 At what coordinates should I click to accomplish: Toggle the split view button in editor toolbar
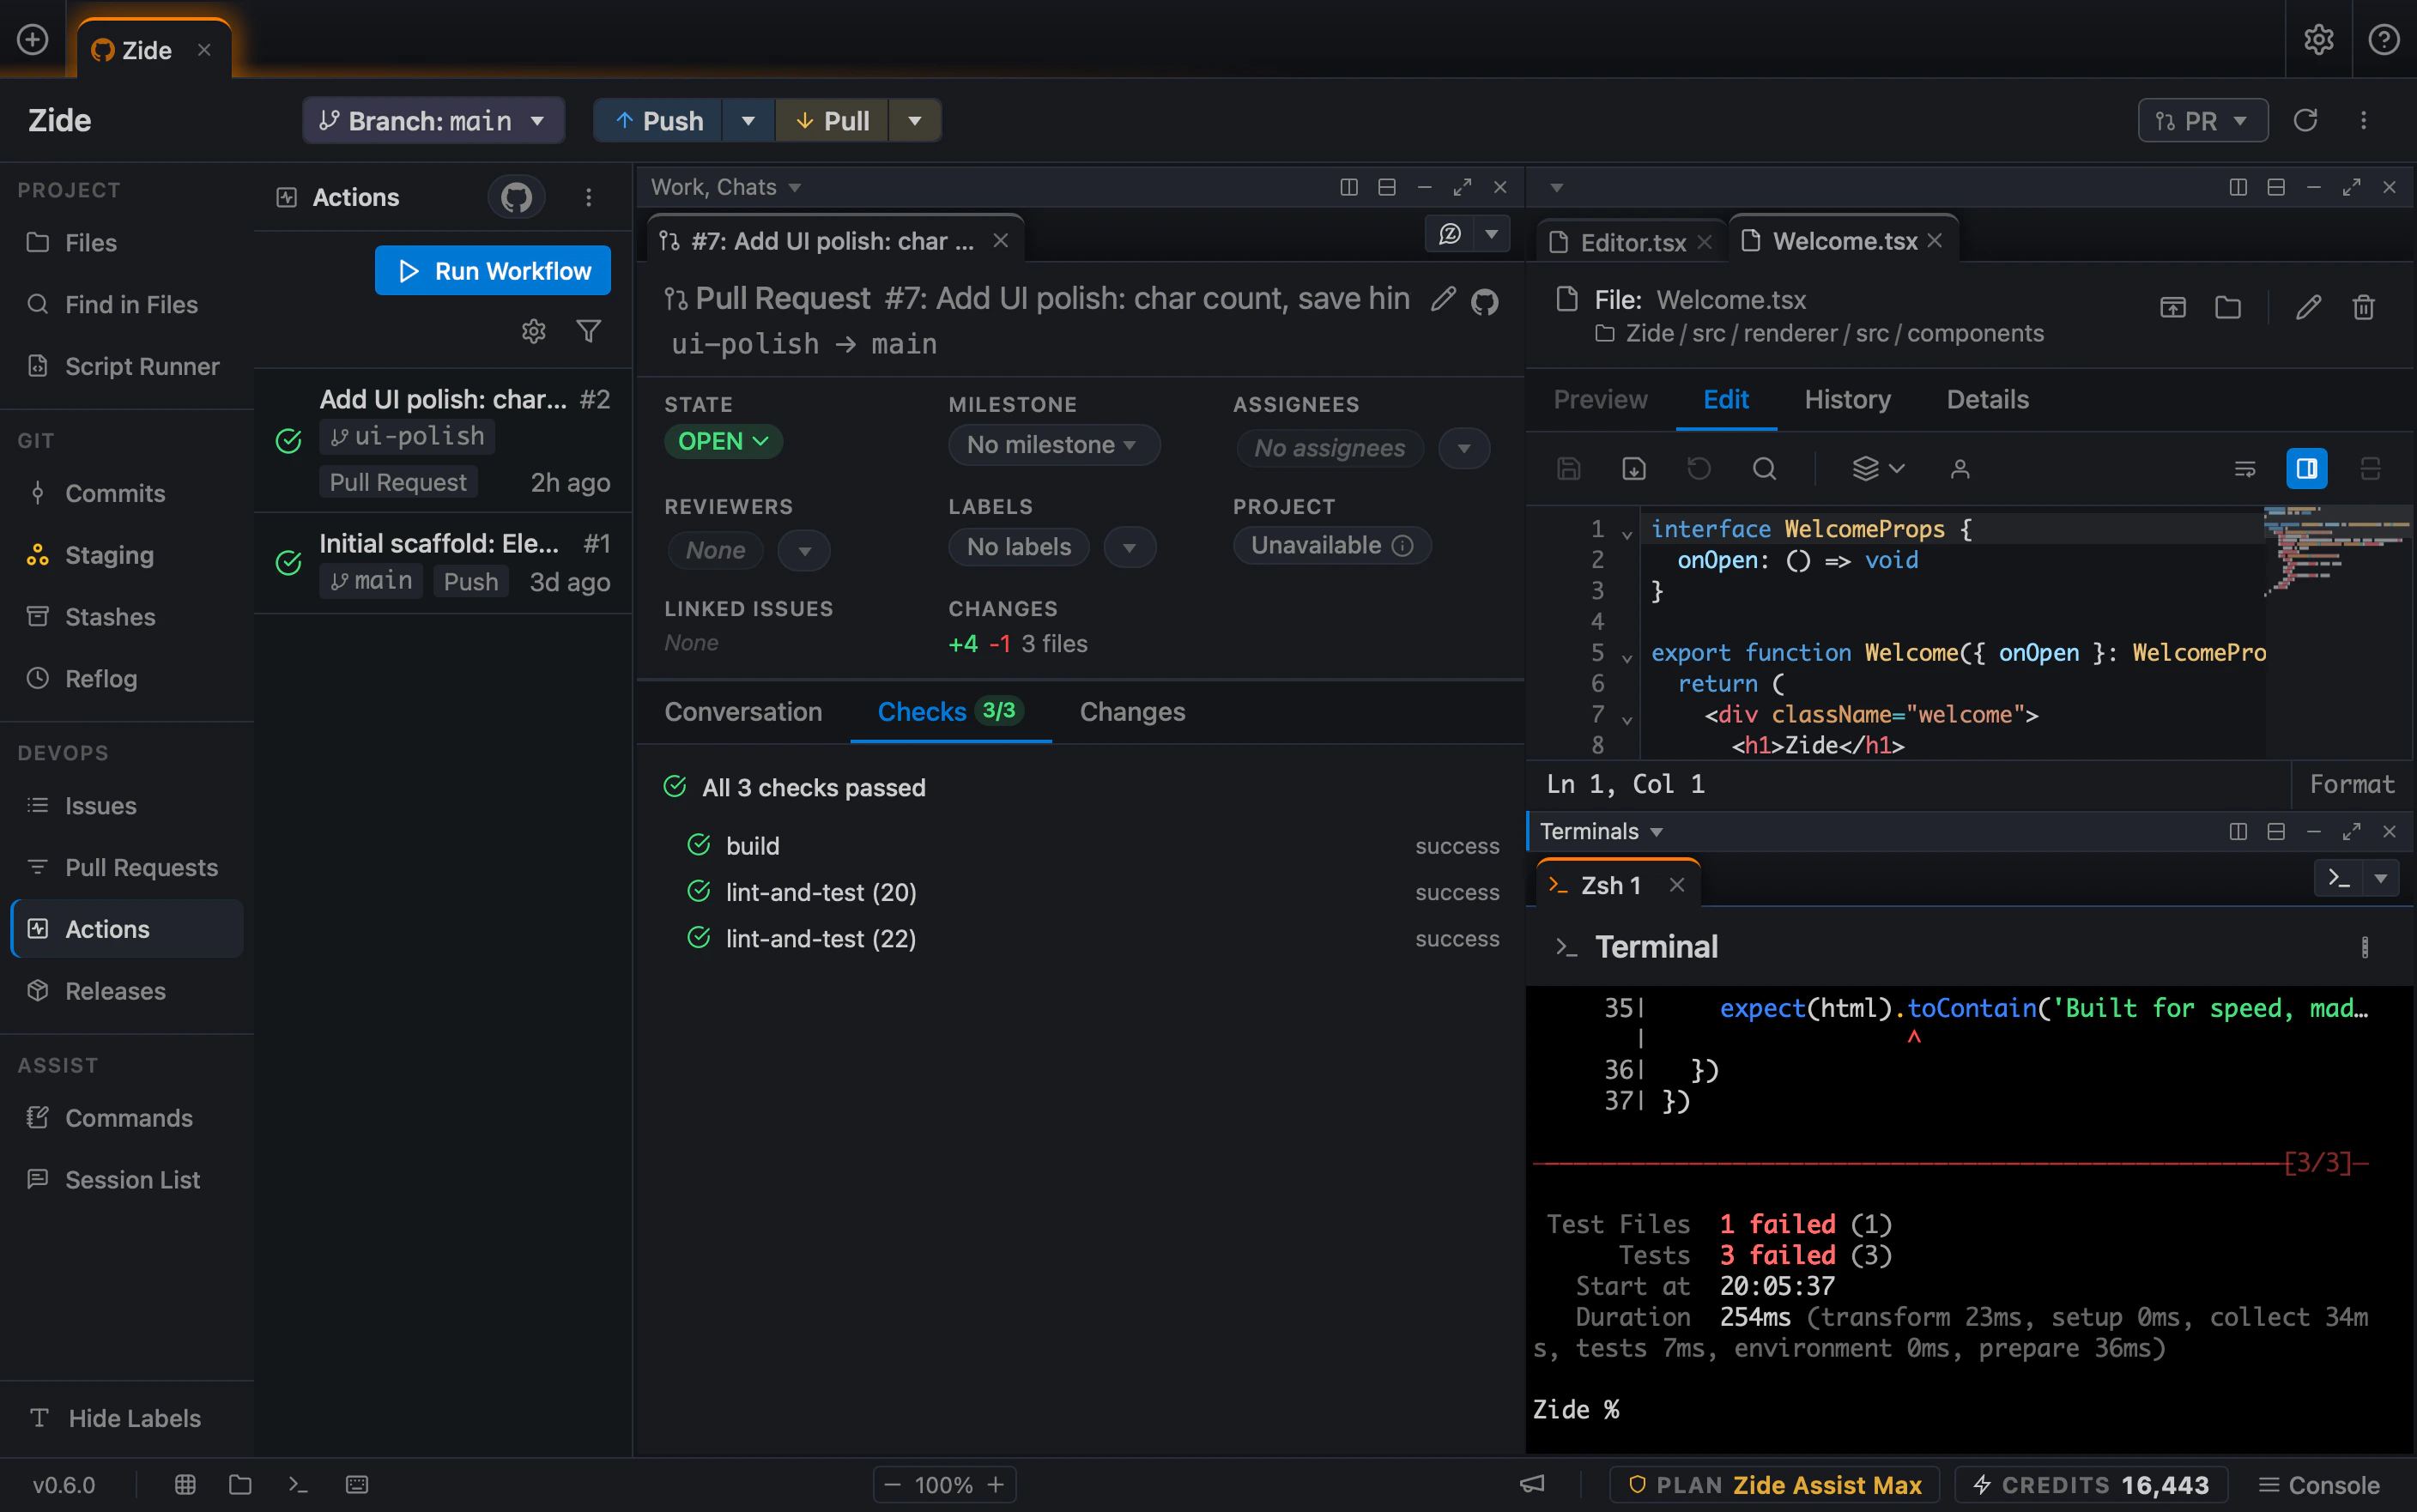2307,468
